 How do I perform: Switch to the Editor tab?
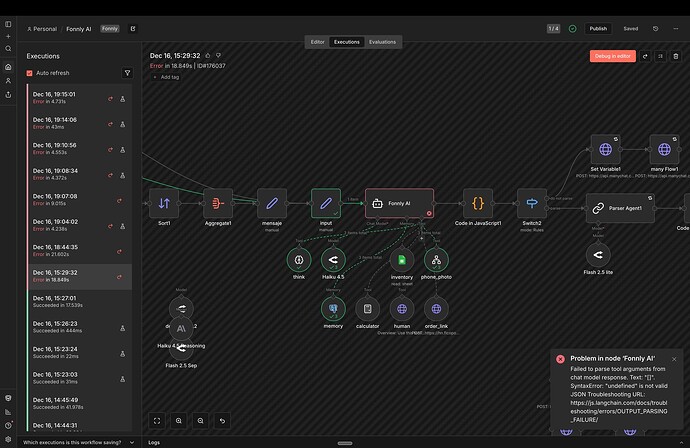coord(317,42)
